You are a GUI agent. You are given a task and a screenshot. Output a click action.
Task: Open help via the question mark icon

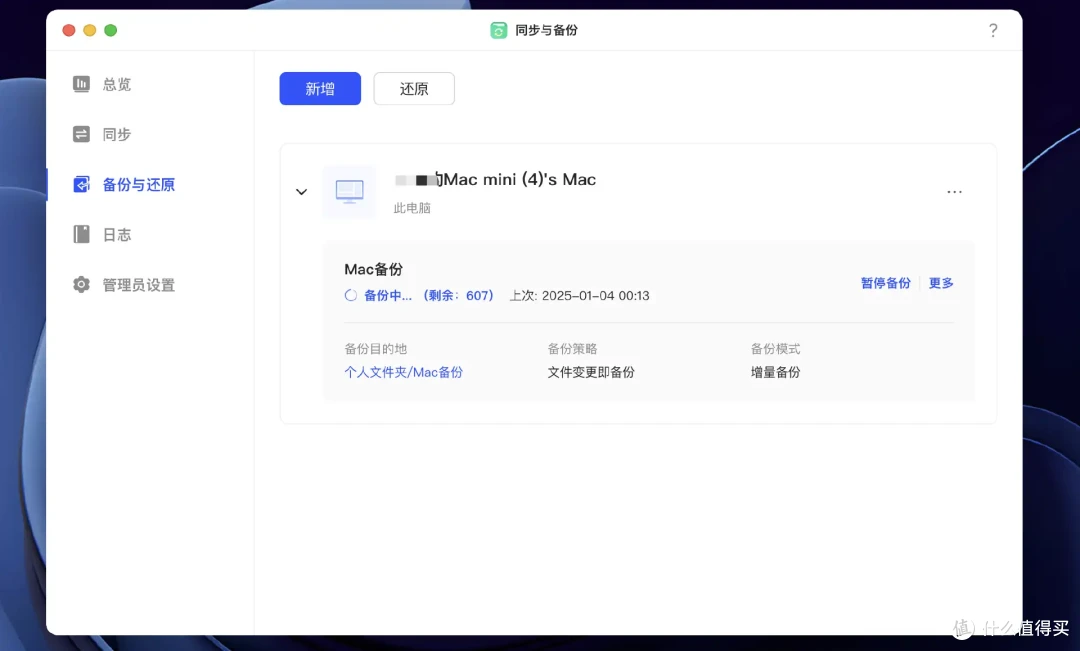click(x=993, y=30)
